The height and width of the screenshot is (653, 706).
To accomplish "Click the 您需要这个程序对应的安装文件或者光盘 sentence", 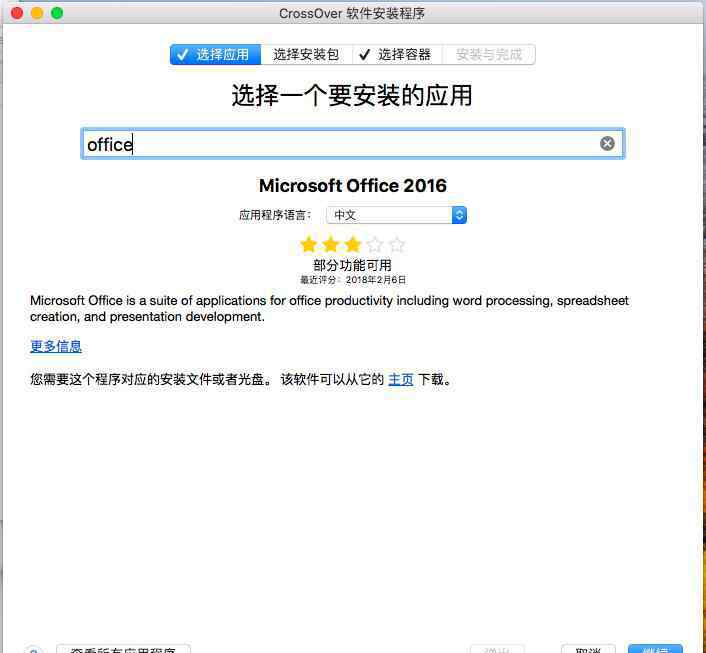I will pos(150,379).
